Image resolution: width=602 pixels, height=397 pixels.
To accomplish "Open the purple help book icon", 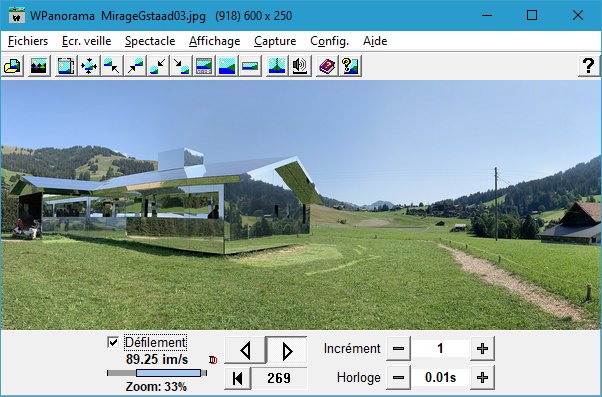I will pos(327,66).
